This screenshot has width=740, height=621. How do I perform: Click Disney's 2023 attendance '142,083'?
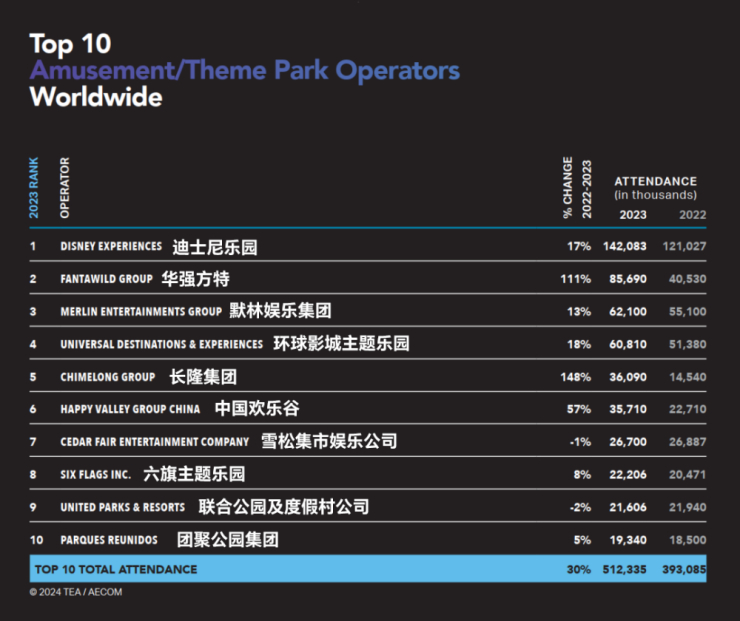coord(624,246)
